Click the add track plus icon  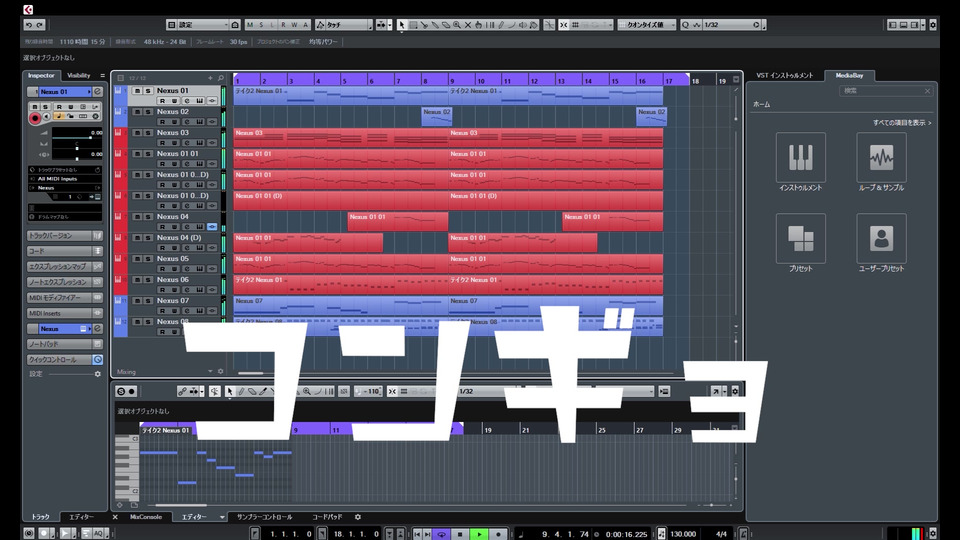(x=210, y=78)
